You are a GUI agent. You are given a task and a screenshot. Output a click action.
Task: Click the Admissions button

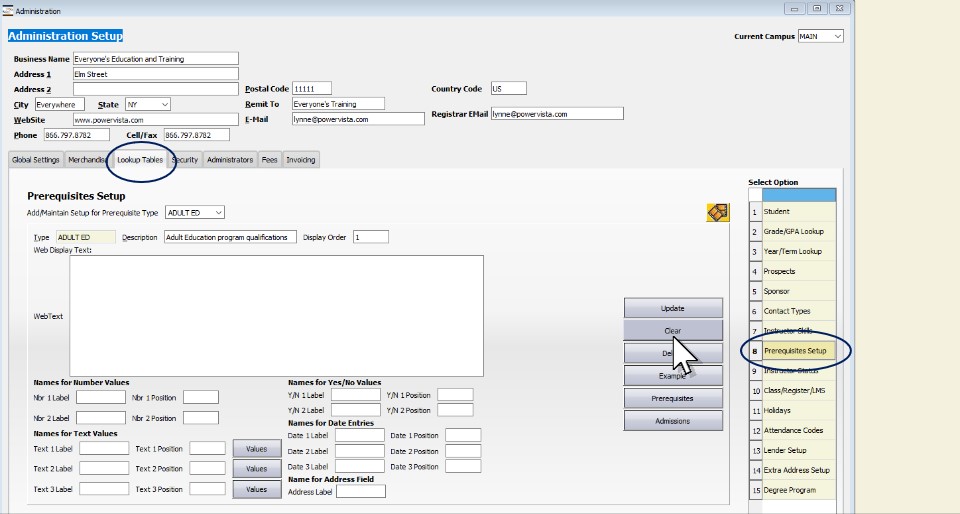[673, 421]
